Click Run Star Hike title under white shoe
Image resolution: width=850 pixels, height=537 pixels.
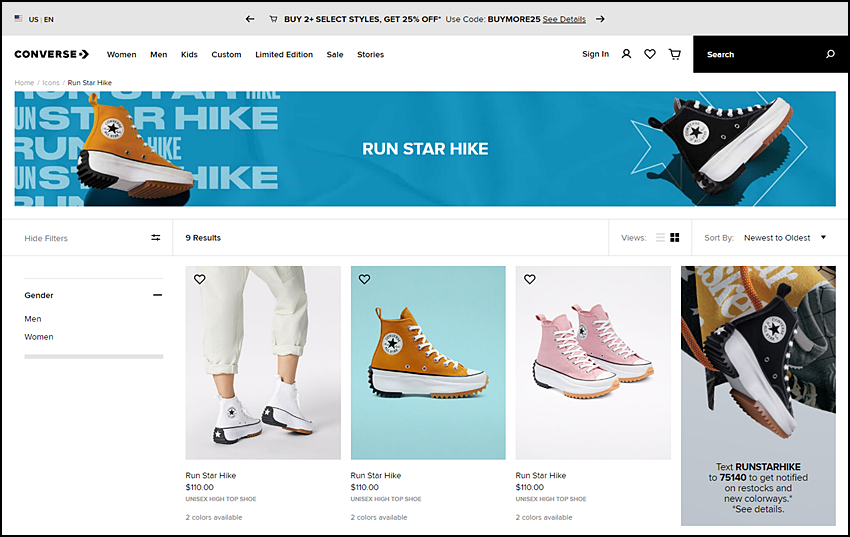[x=211, y=475]
